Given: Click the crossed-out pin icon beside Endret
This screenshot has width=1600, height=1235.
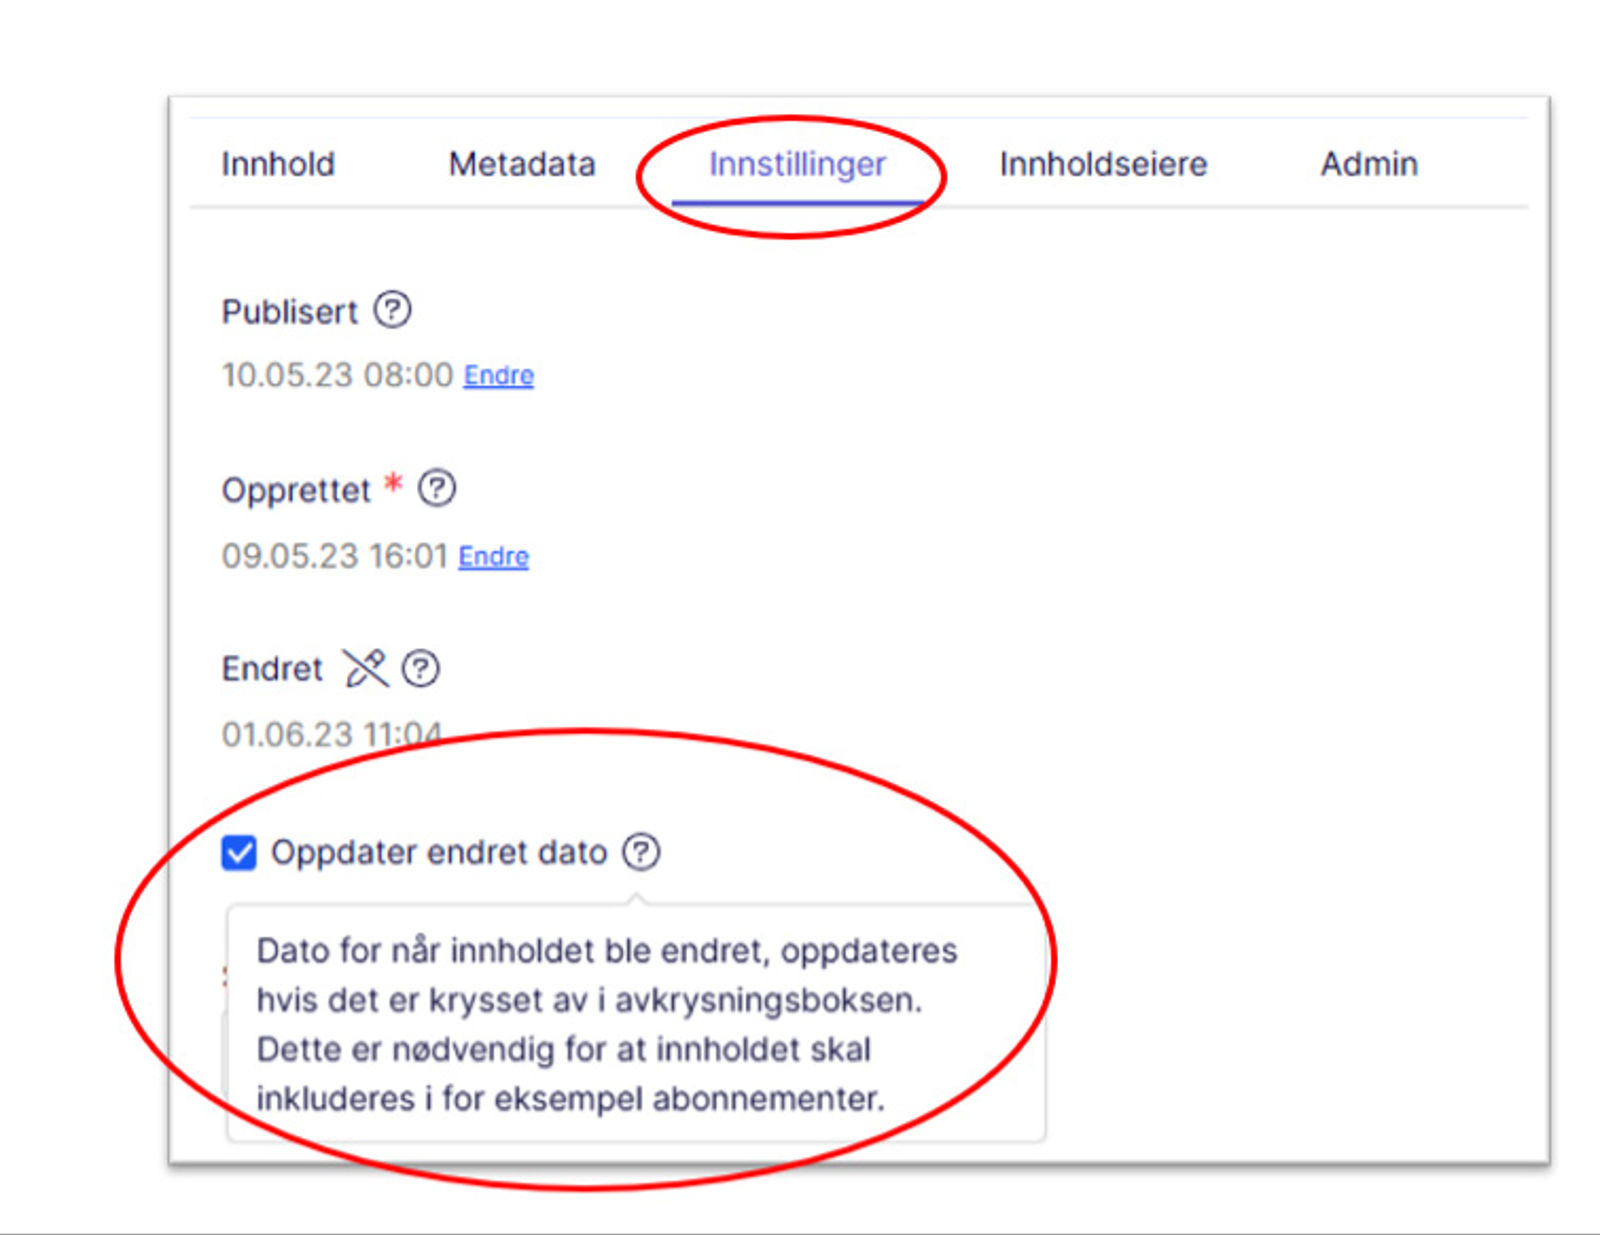Looking at the screenshot, I should point(365,668).
